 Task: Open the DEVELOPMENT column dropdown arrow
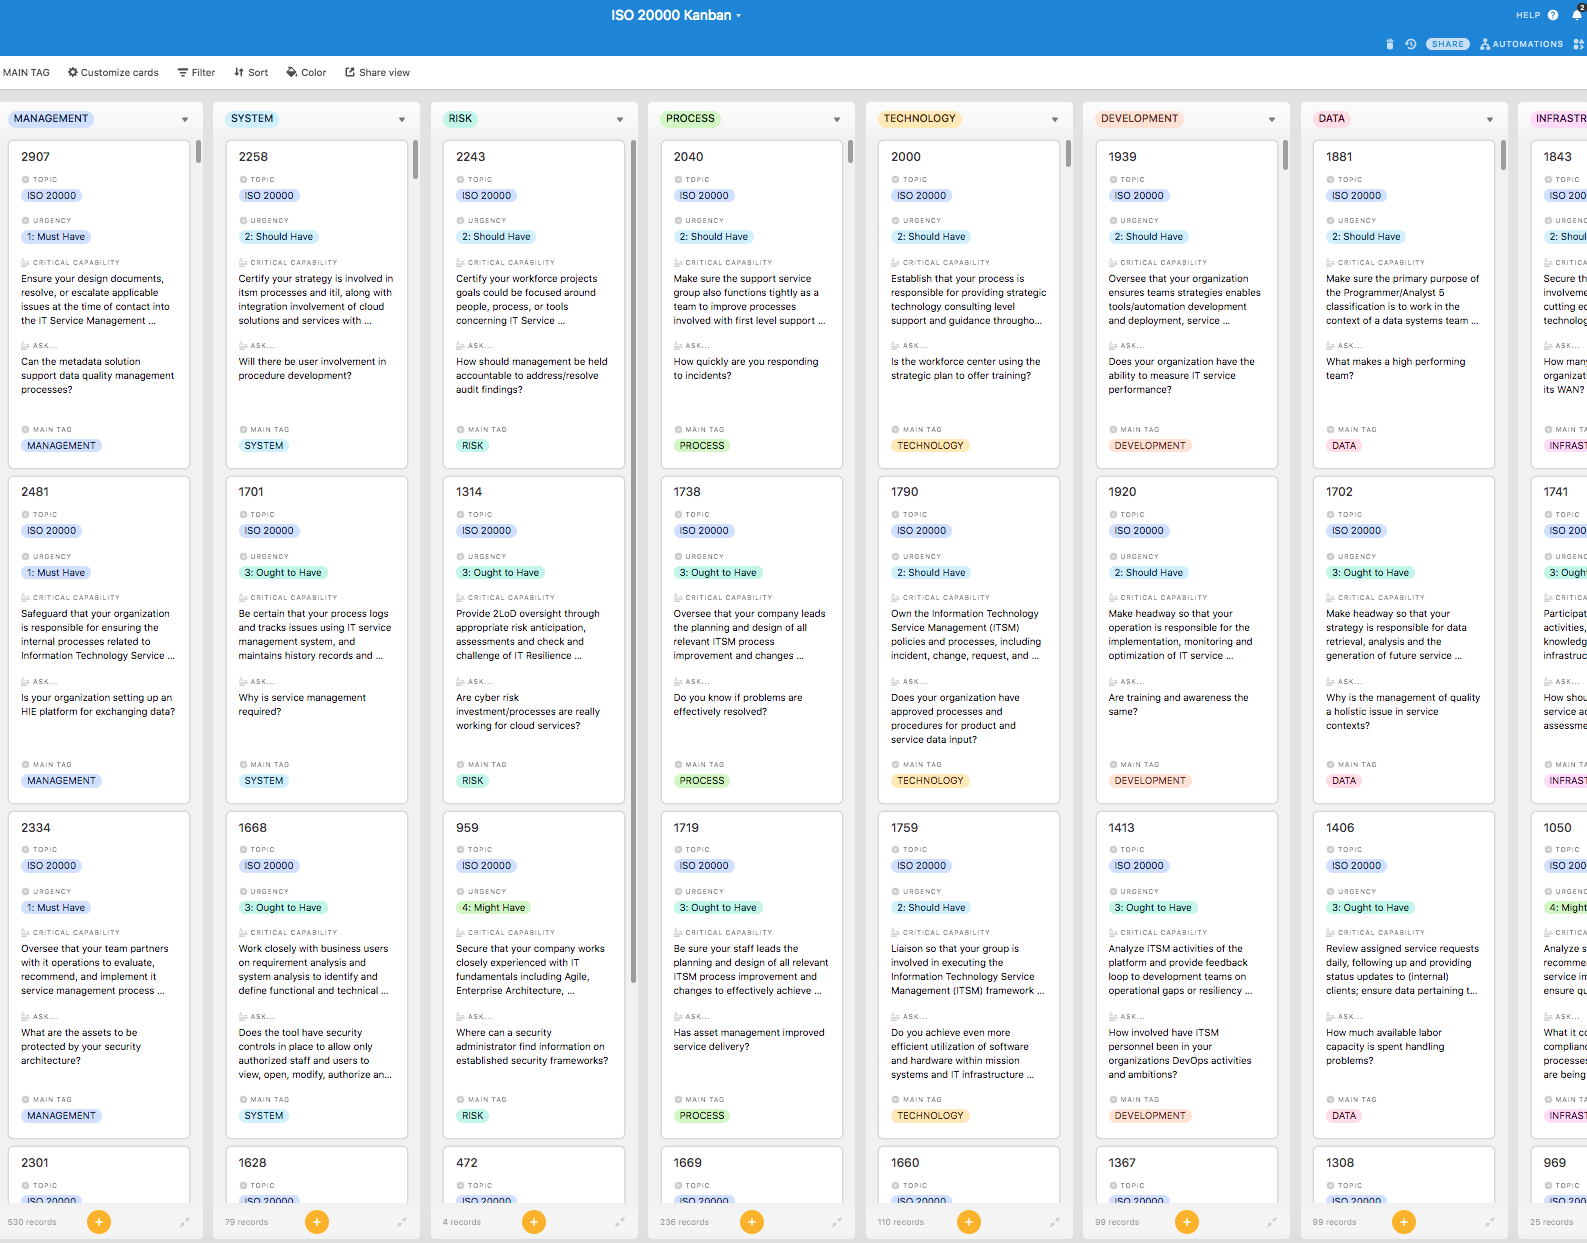1272,119
